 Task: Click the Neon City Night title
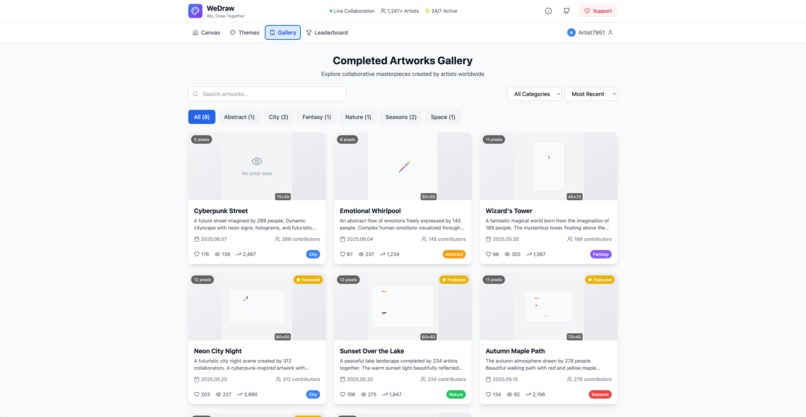pos(217,351)
